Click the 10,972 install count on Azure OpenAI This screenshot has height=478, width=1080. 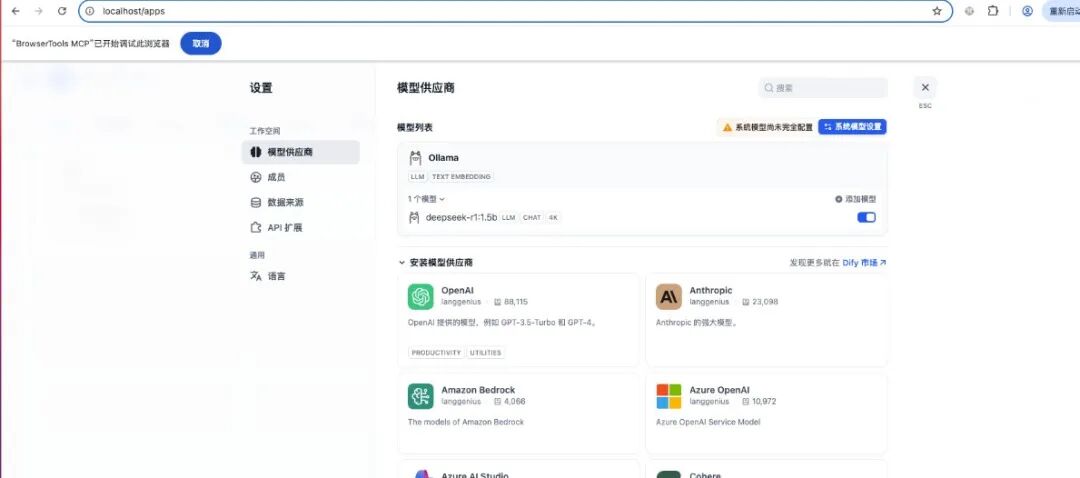[x=760, y=402]
